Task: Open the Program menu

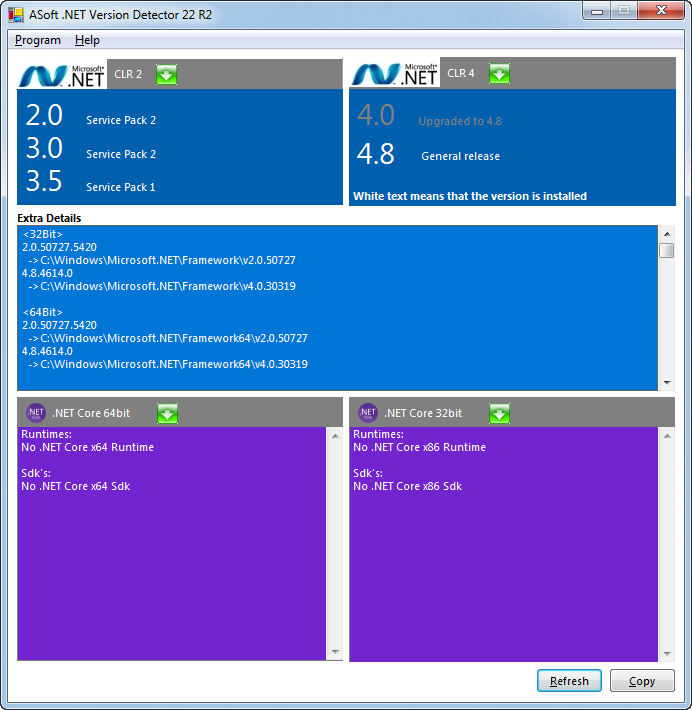Action: 38,40
